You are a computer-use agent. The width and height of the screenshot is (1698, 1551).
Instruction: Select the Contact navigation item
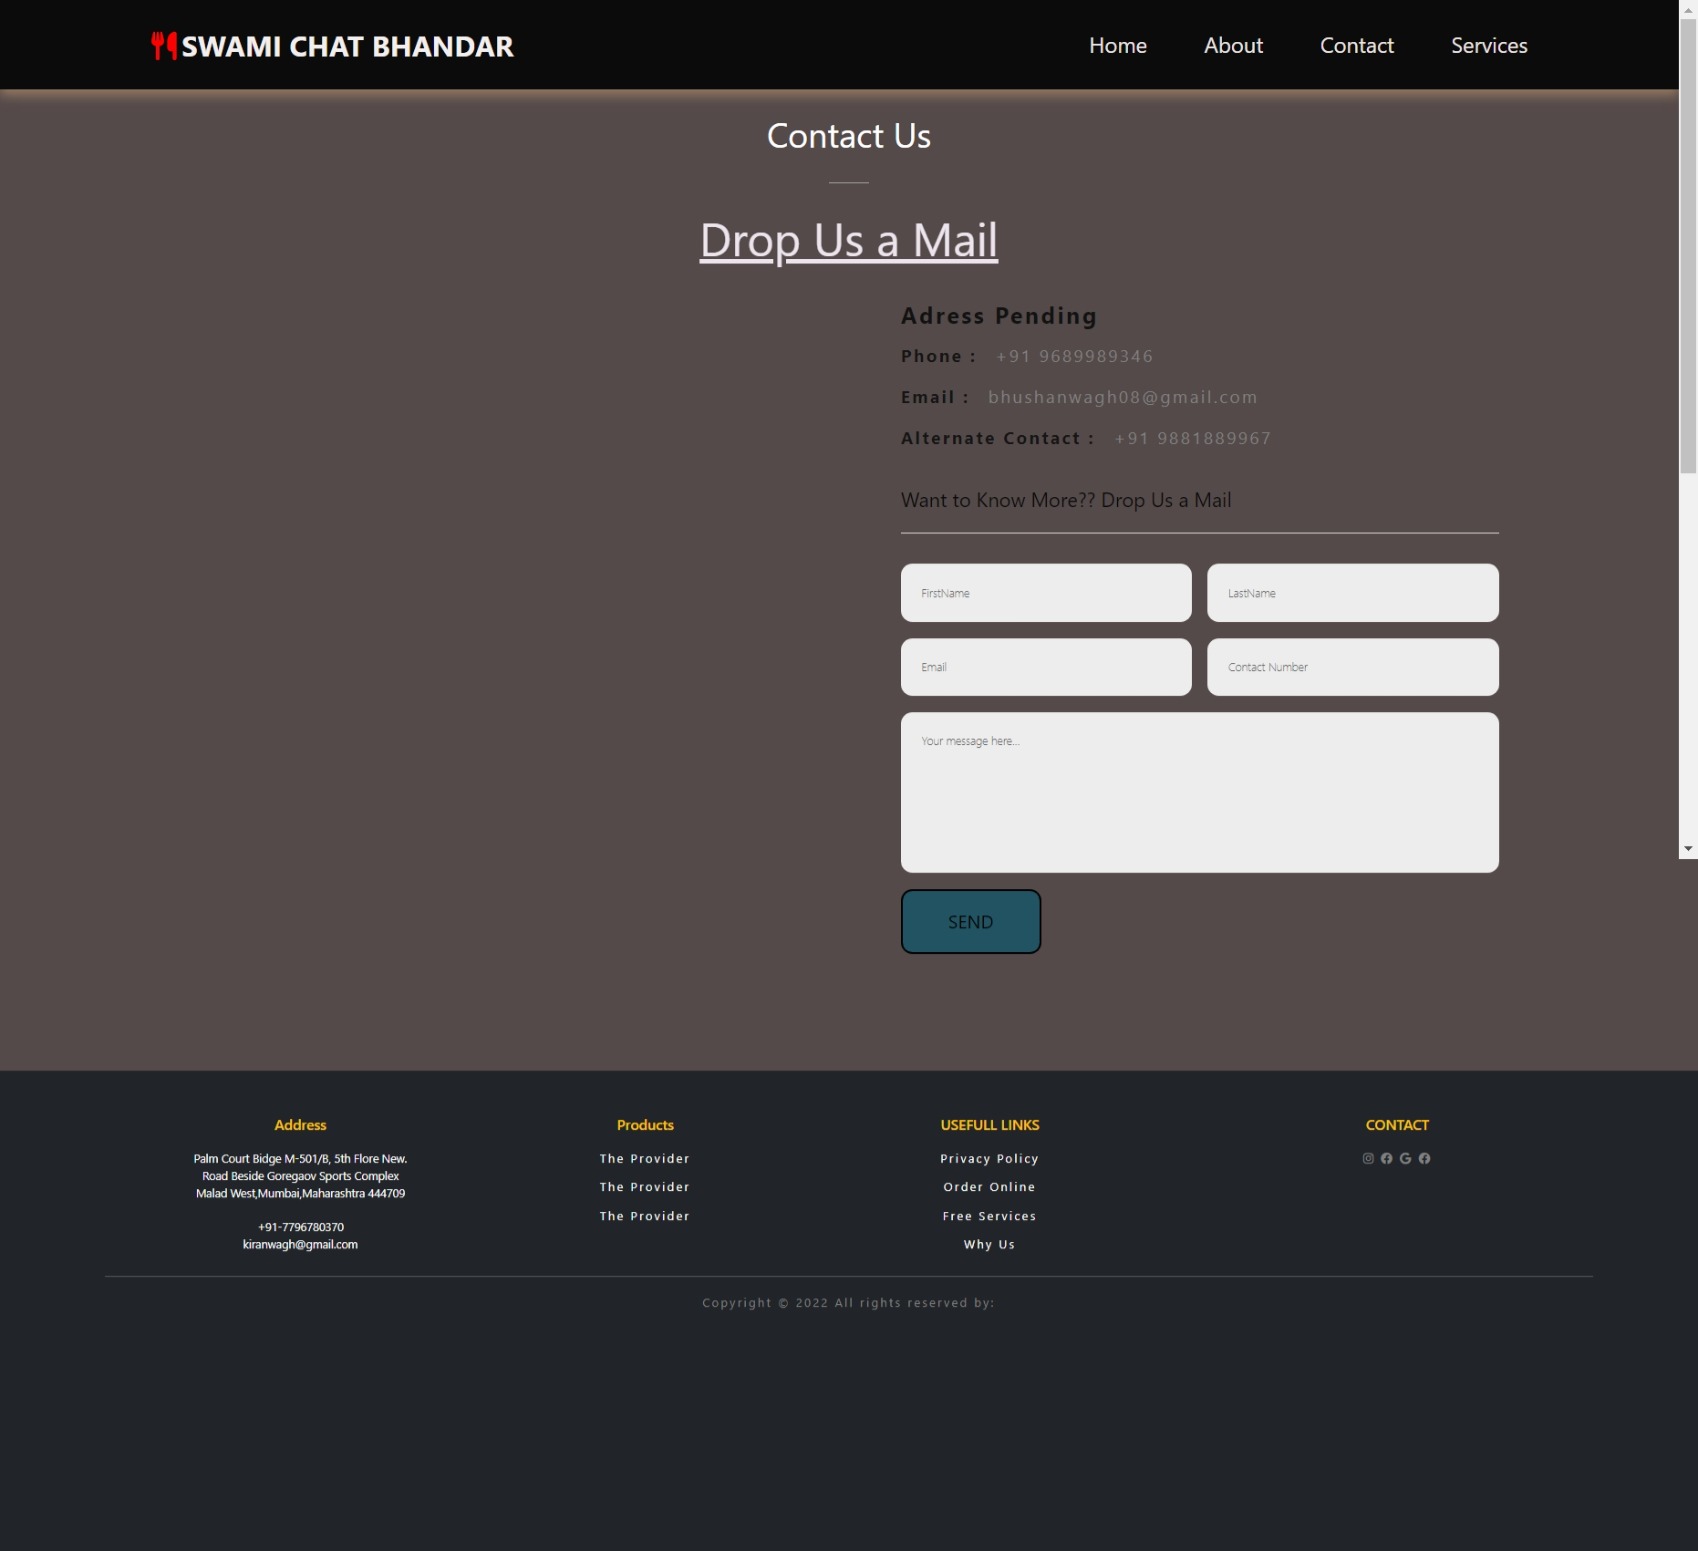click(x=1356, y=45)
